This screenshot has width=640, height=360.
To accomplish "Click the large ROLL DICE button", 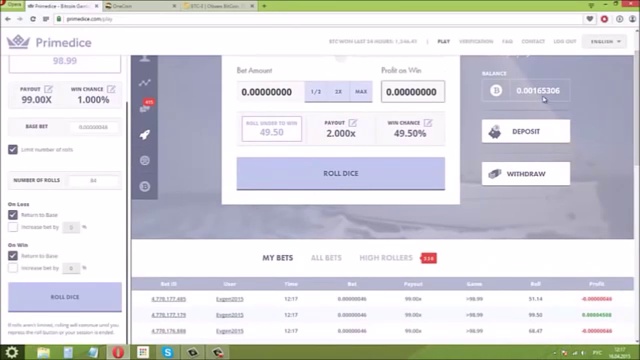I will click(x=341, y=173).
